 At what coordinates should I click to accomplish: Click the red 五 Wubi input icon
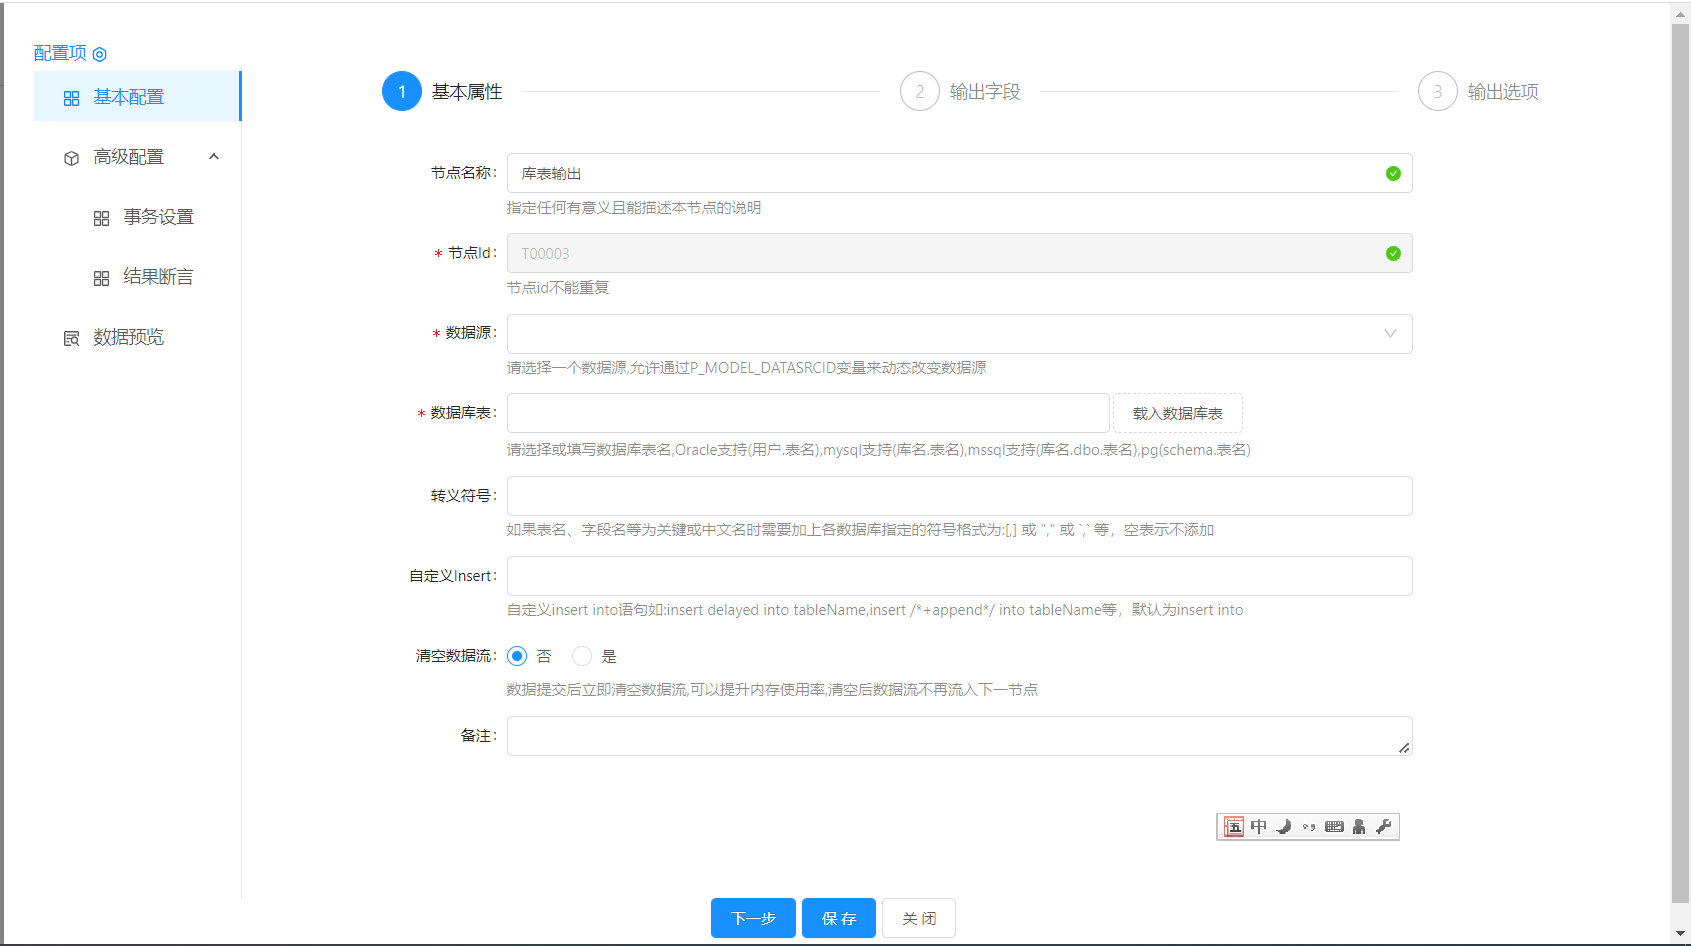[x=1234, y=826]
